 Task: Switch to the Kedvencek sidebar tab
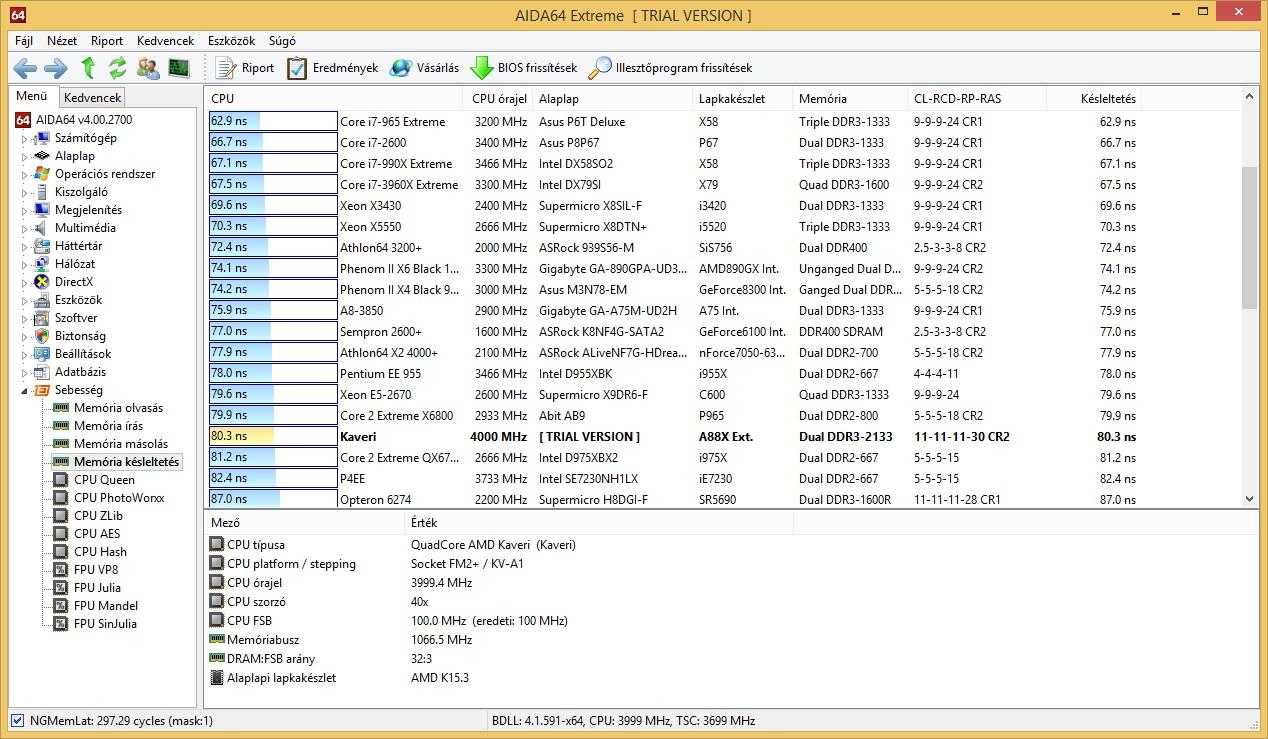(x=92, y=97)
